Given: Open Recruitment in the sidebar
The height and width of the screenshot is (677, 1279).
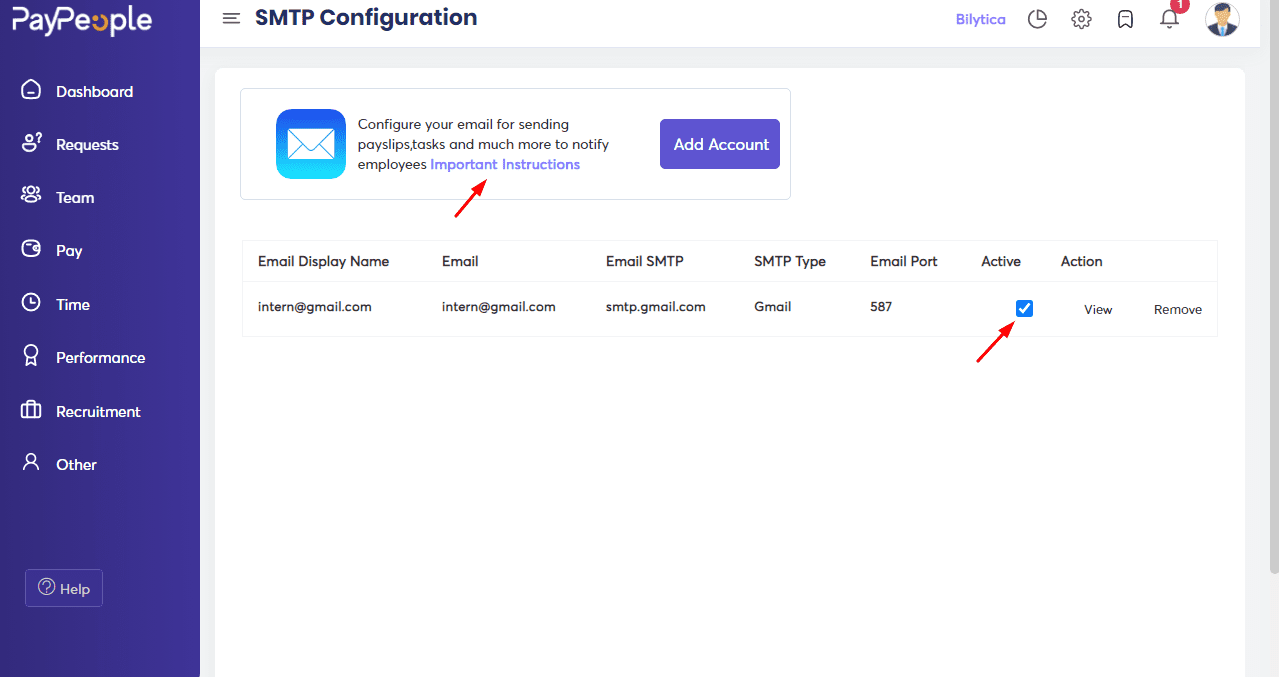Looking at the screenshot, I should tap(98, 411).
